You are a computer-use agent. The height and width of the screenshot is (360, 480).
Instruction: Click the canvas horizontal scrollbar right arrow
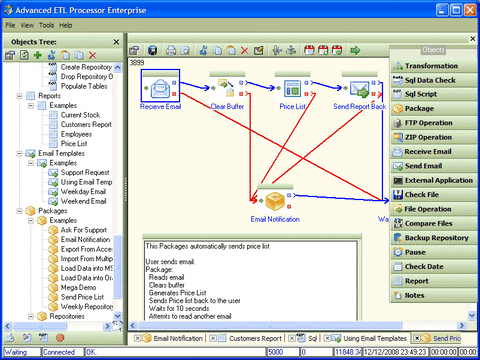pyautogui.click(x=462, y=325)
